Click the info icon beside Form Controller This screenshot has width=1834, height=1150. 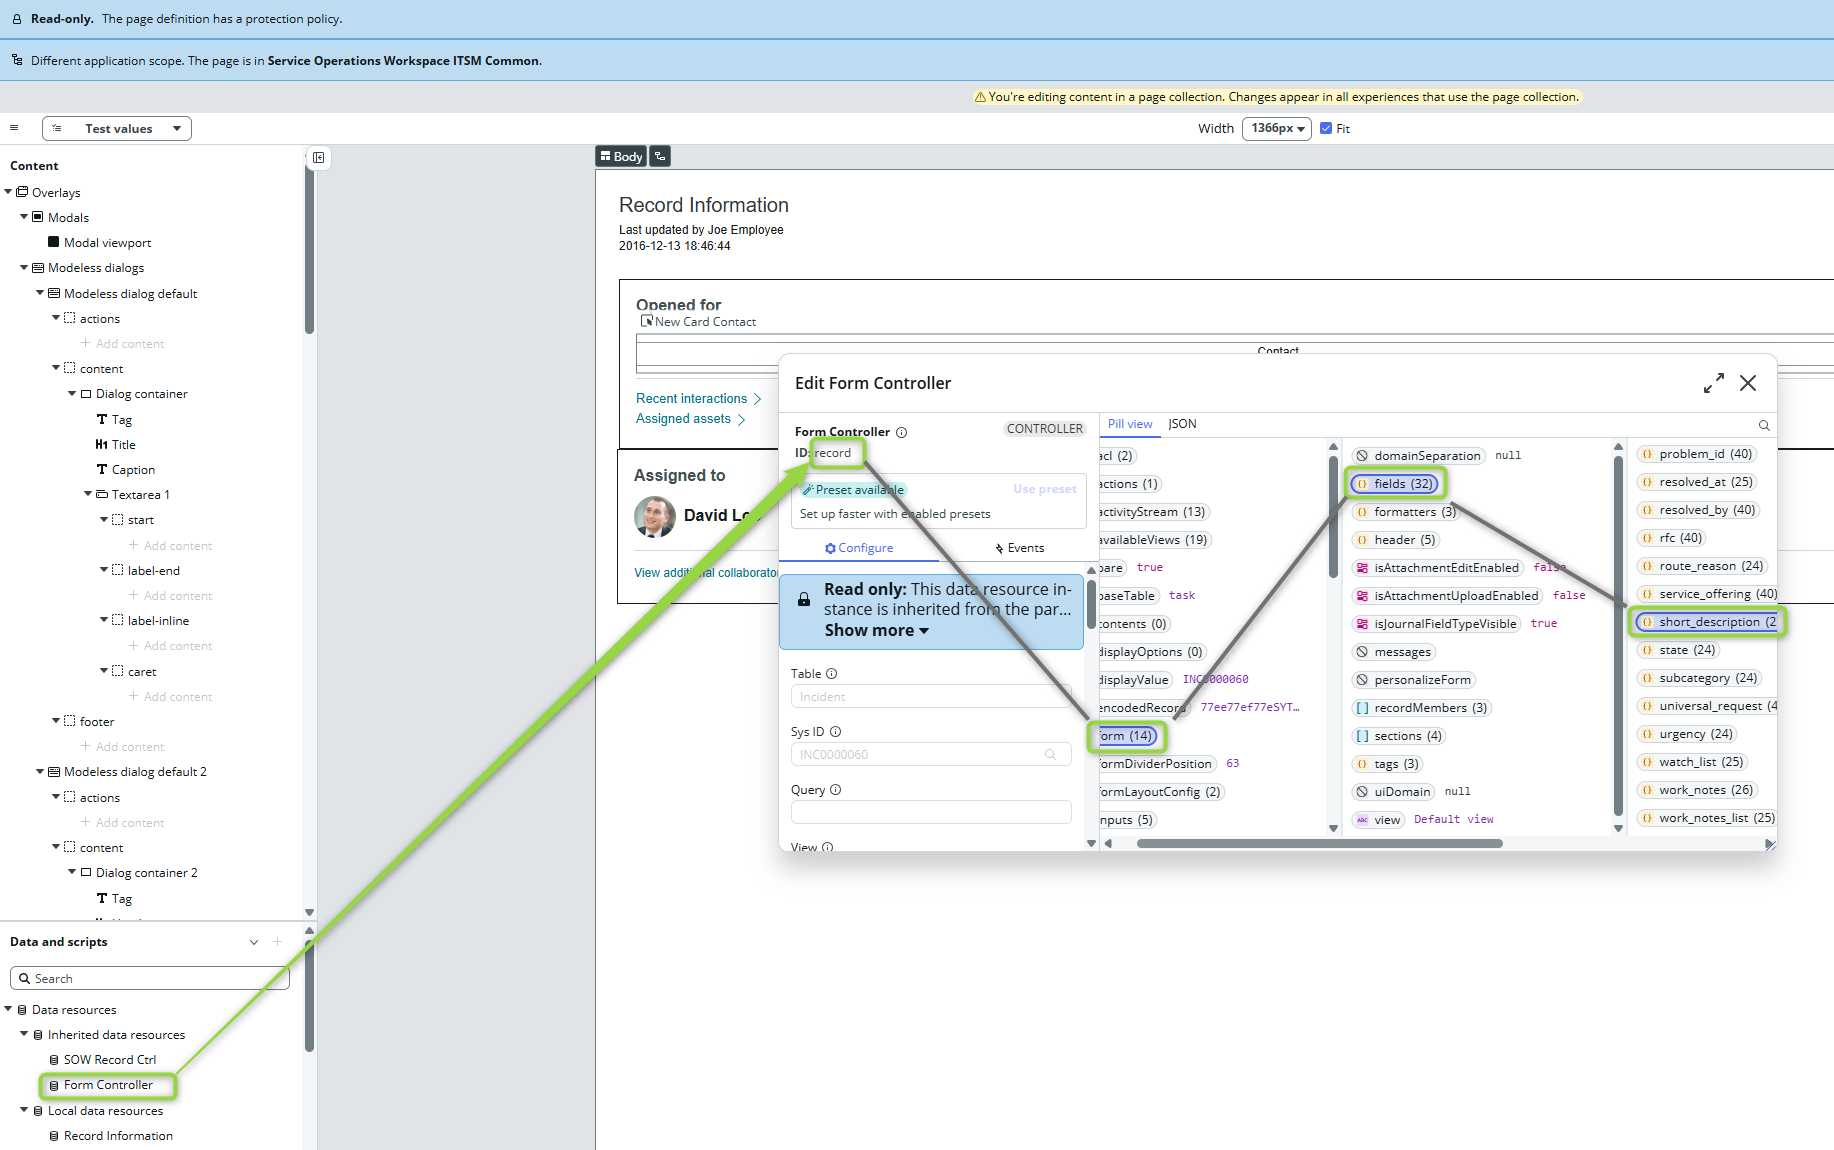point(901,432)
